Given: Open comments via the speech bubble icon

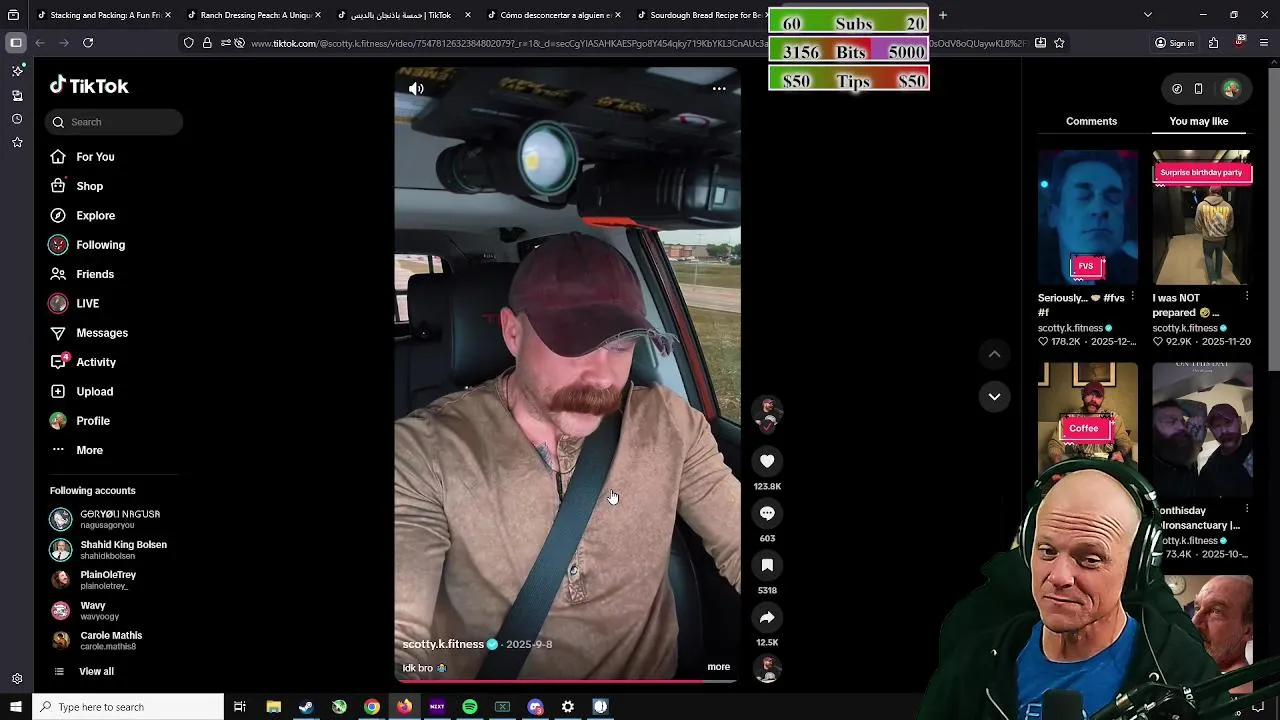Looking at the screenshot, I should [767, 513].
